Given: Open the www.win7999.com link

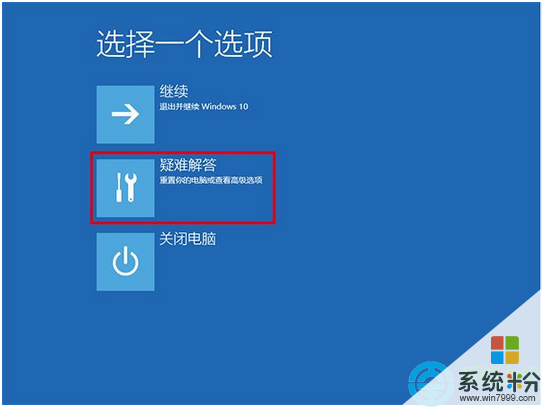Looking at the screenshot, I should 498,398.
